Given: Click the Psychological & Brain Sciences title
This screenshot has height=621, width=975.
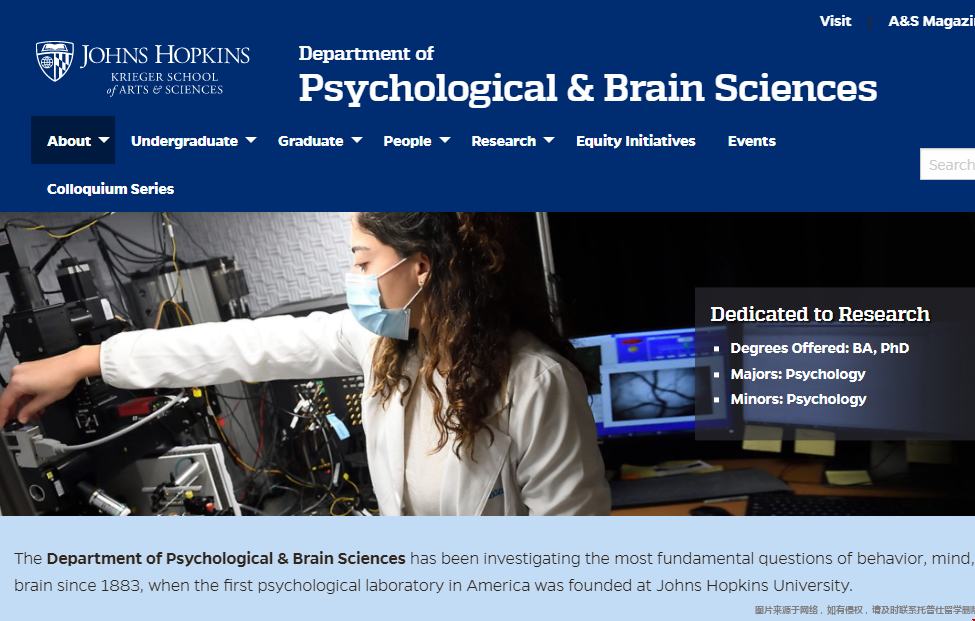Looking at the screenshot, I should [588, 88].
